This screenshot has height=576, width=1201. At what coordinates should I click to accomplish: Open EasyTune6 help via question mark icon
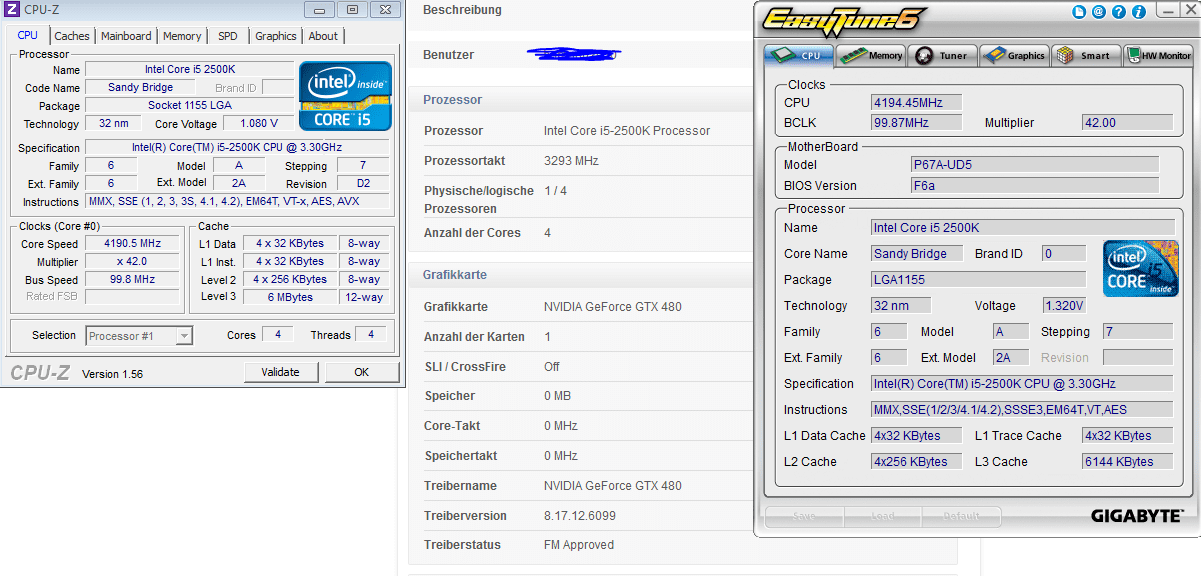pos(1119,12)
